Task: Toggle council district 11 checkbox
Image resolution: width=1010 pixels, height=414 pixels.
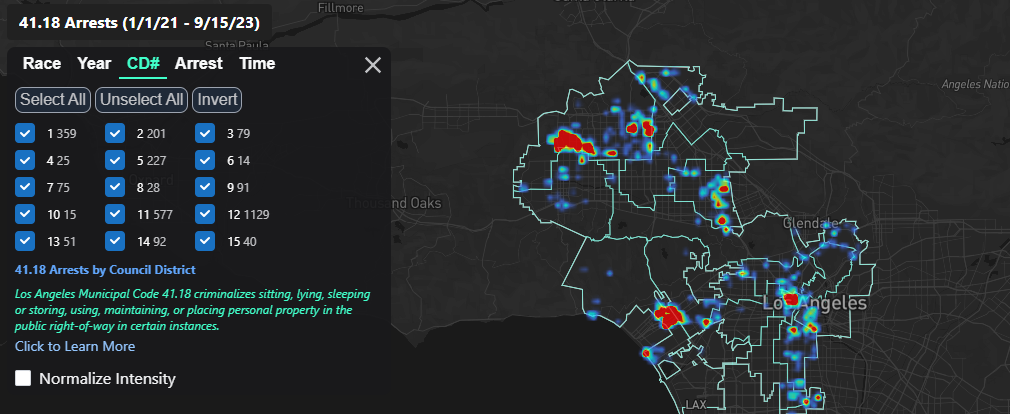Action: pyautogui.click(x=115, y=214)
